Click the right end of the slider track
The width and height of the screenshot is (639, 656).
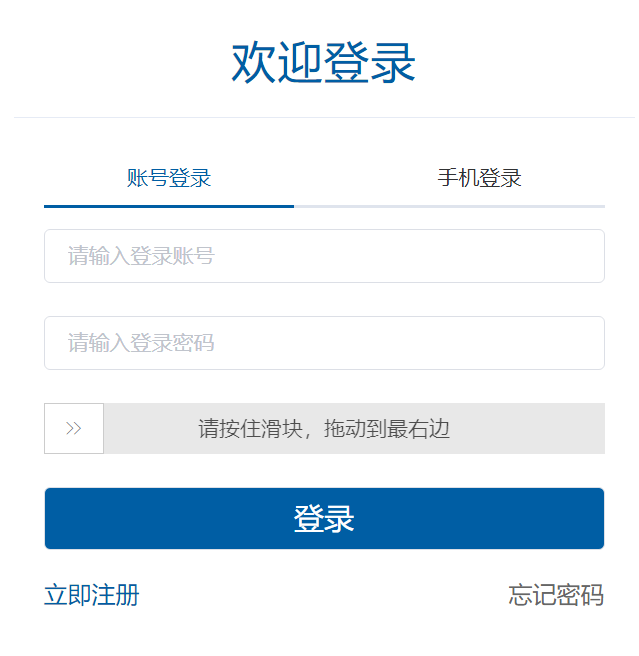pos(592,429)
